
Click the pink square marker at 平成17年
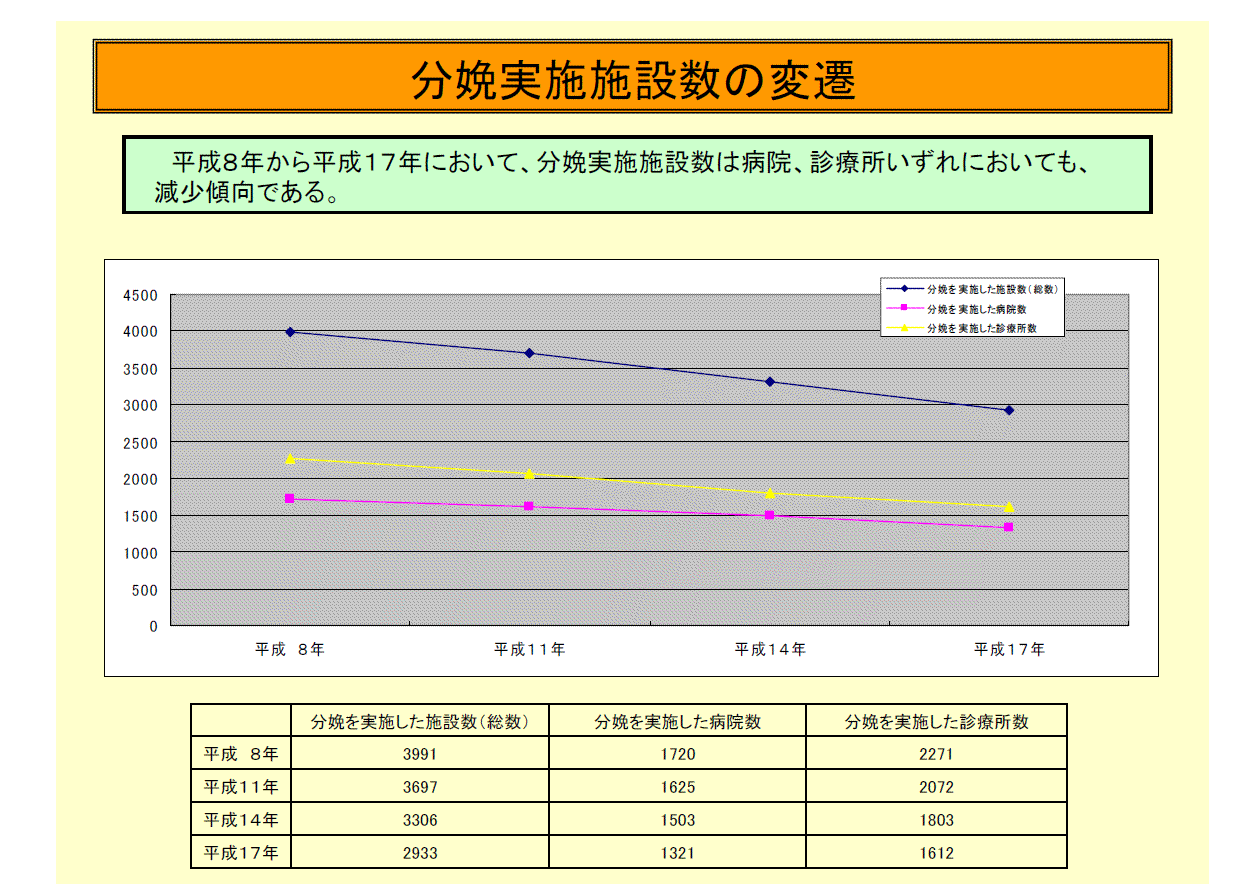click(x=1009, y=527)
